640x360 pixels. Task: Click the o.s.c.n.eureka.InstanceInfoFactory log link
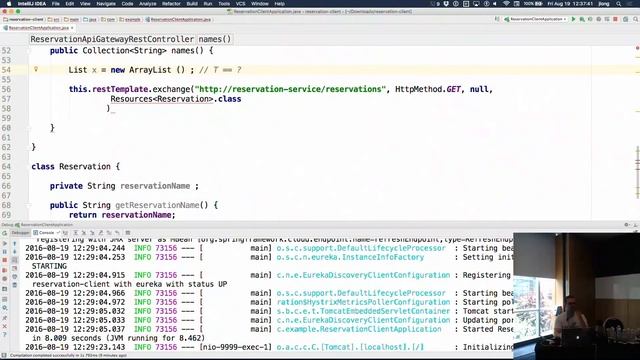click(350, 257)
